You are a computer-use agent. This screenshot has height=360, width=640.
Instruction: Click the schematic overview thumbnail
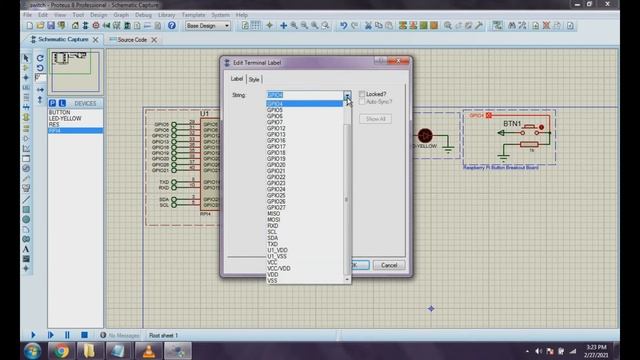coord(76,71)
